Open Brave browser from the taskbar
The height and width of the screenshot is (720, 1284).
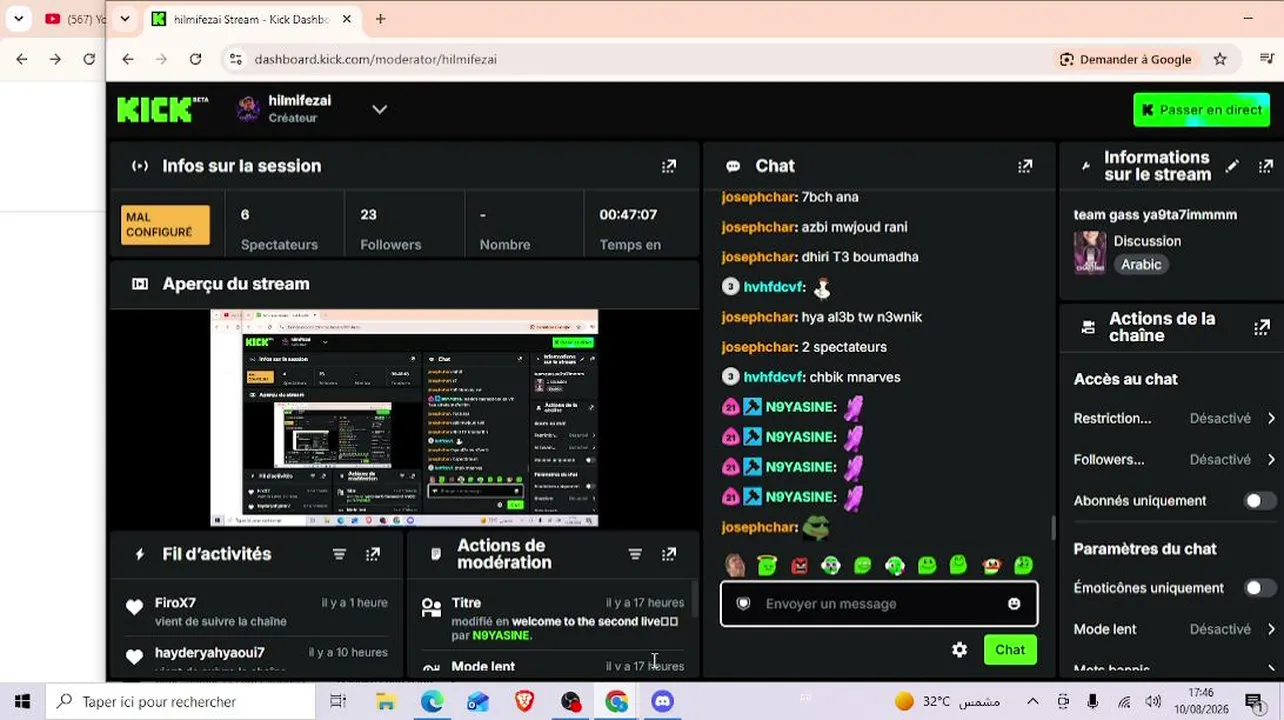524,702
